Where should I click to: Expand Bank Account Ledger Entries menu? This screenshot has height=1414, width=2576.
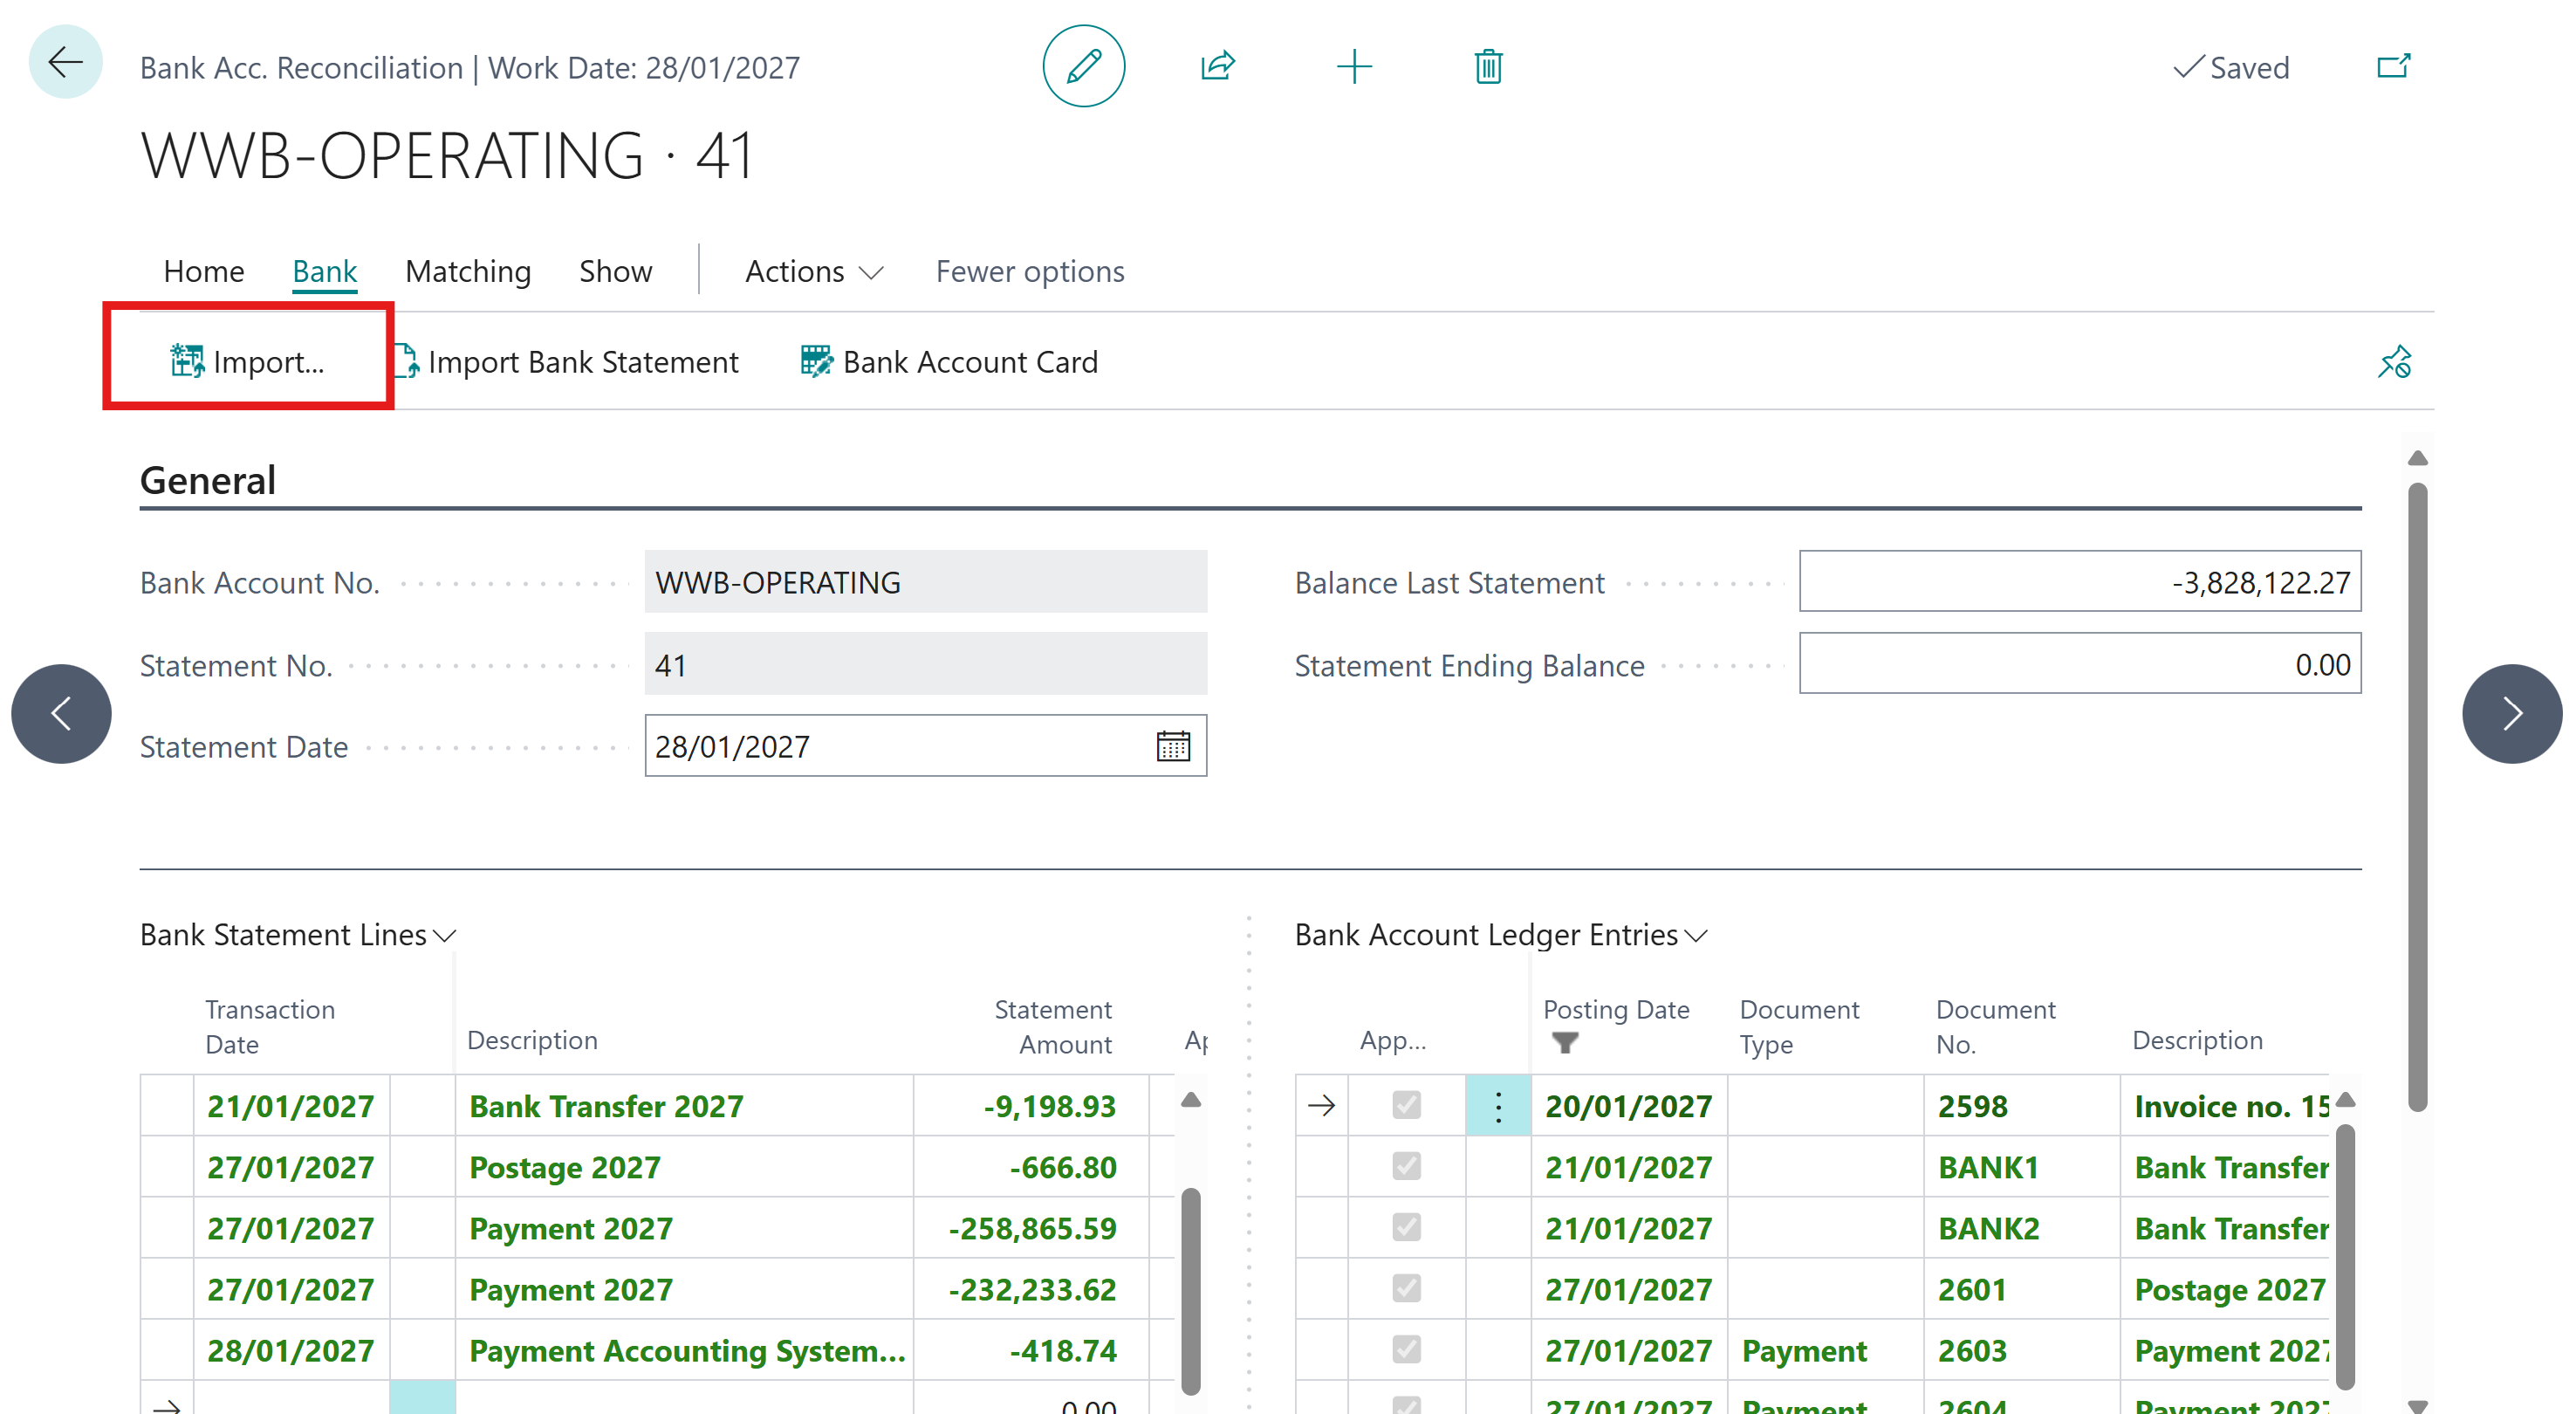click(1500, 934)
